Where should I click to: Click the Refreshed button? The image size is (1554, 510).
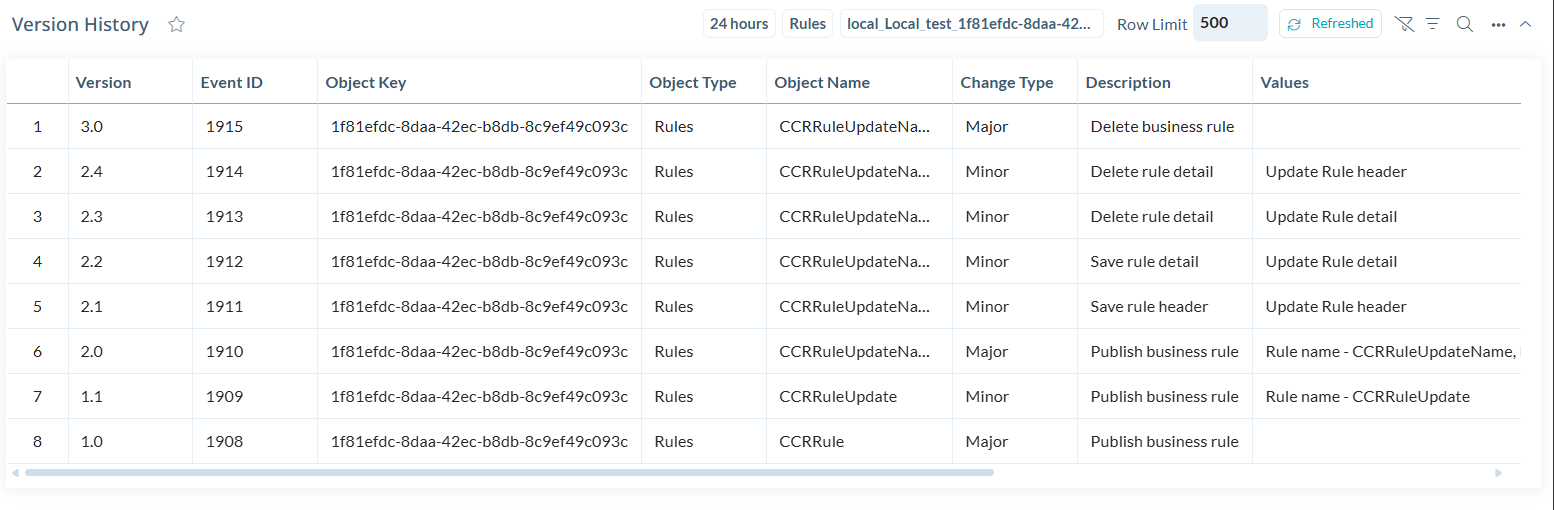click(x=1330, y=24)
